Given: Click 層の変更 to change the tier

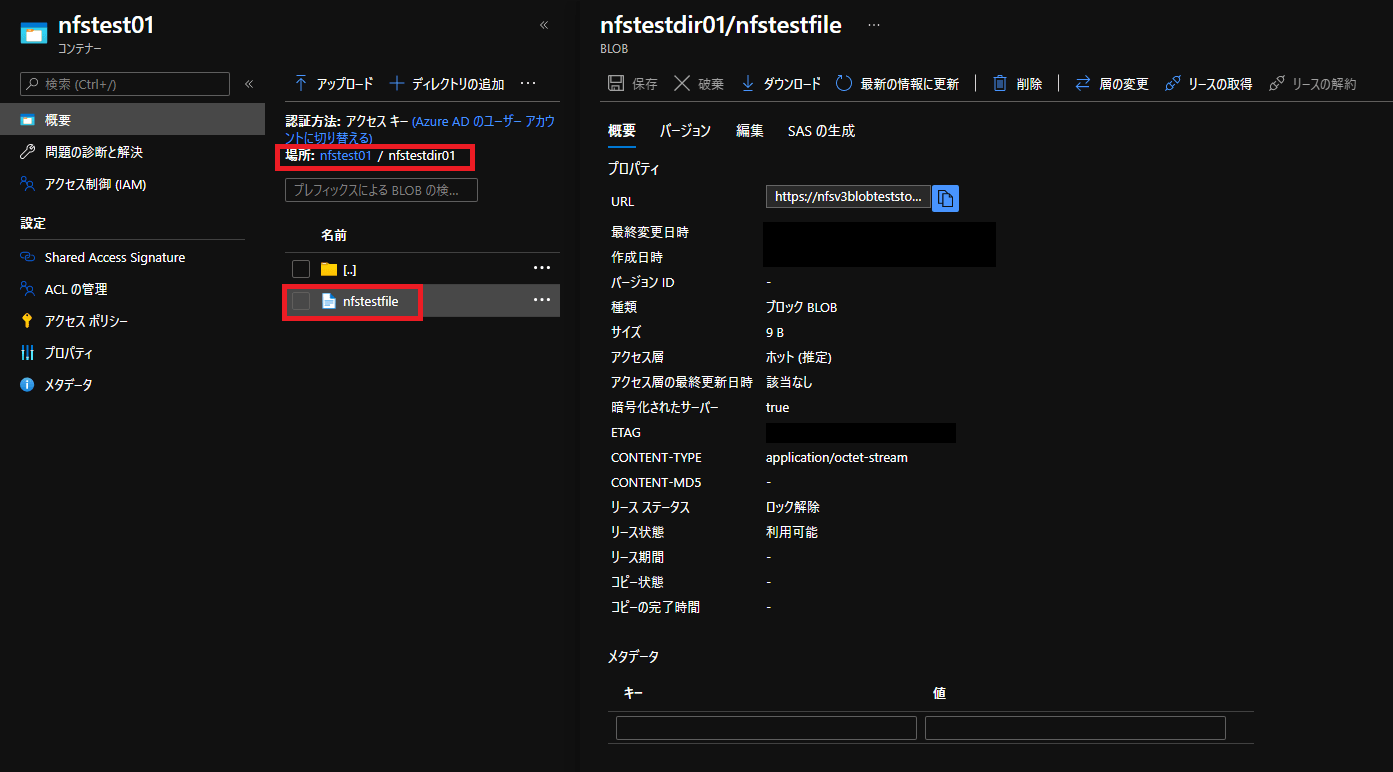Looking at the screenshot, I should (x=1111, y=84).
